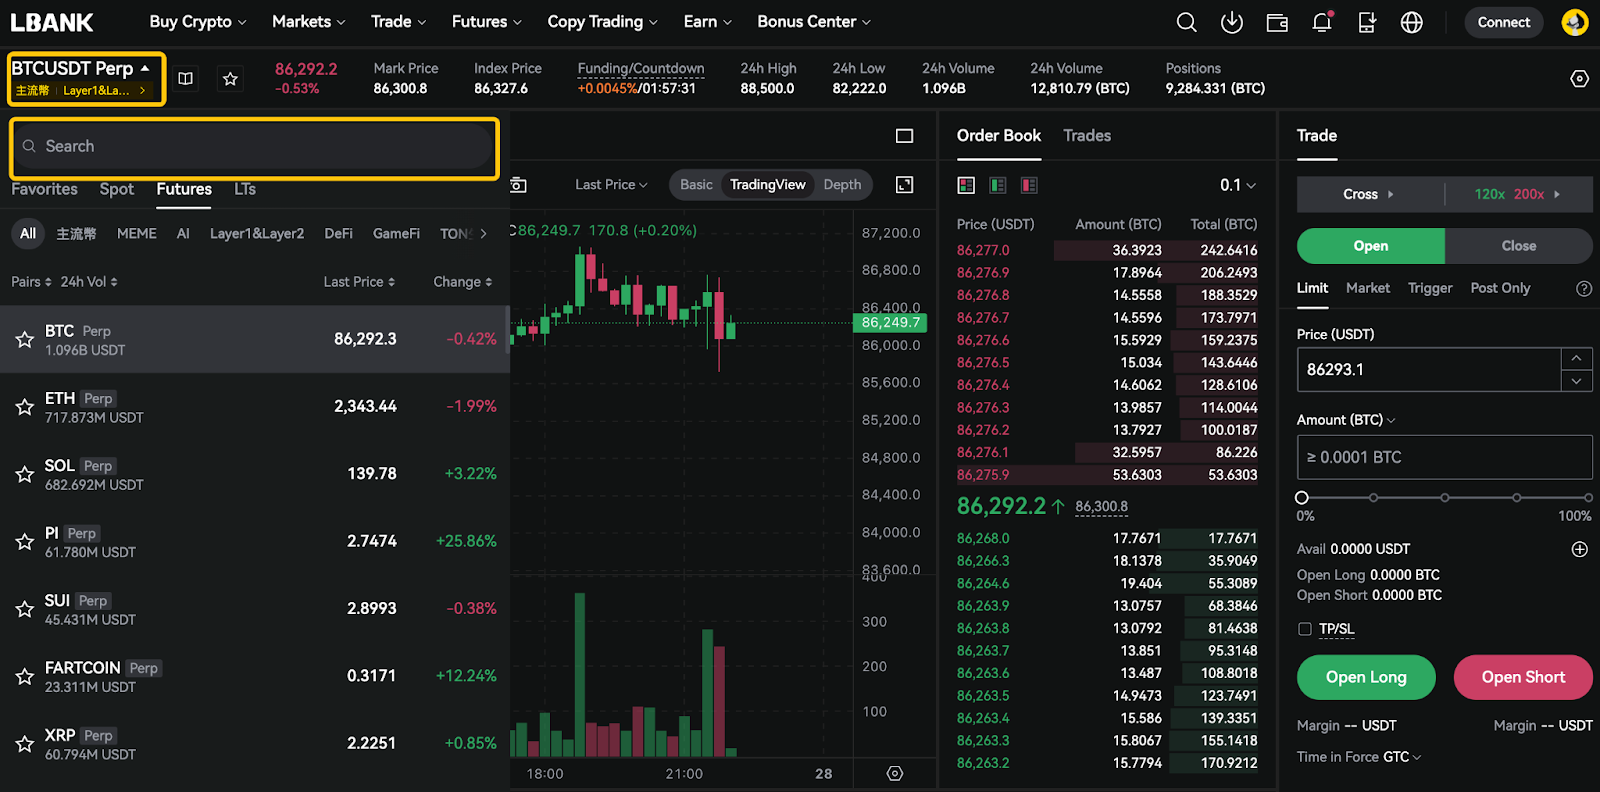This screenshot has width=1600, height=792.
Task: Open chart settings gear at bottom
Action: (895, 773)
